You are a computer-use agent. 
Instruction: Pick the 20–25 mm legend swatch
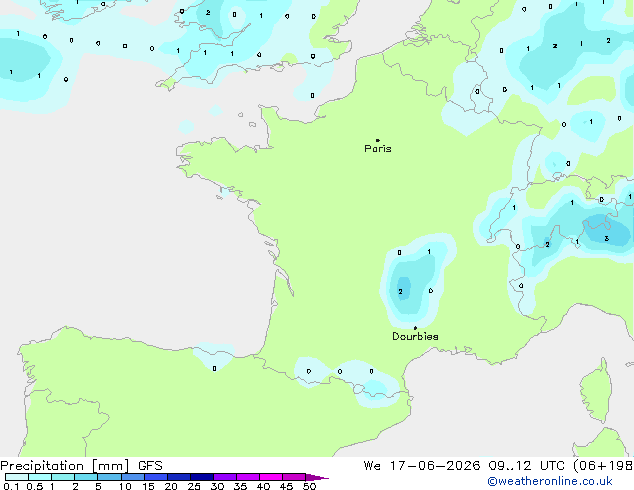[x=178, y=477]
